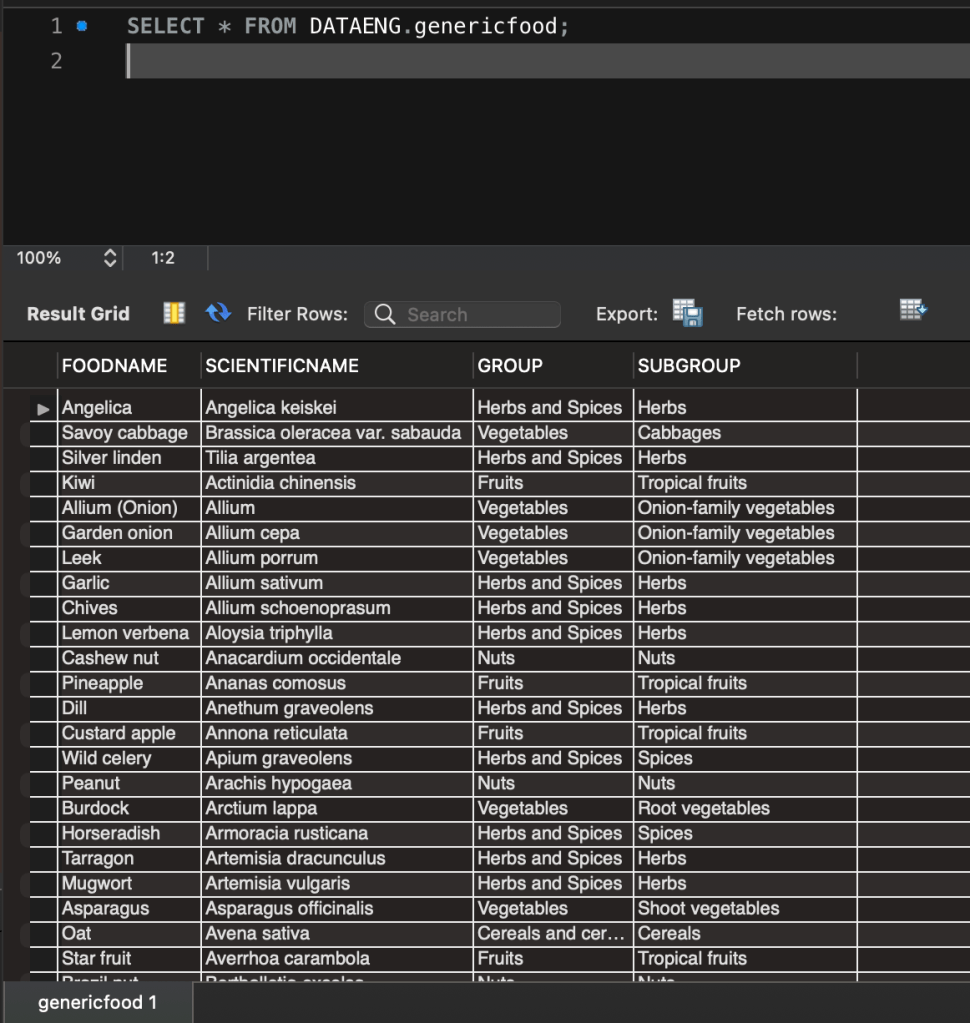
Task: Click the GROUP column header
Action: (510, 366)
